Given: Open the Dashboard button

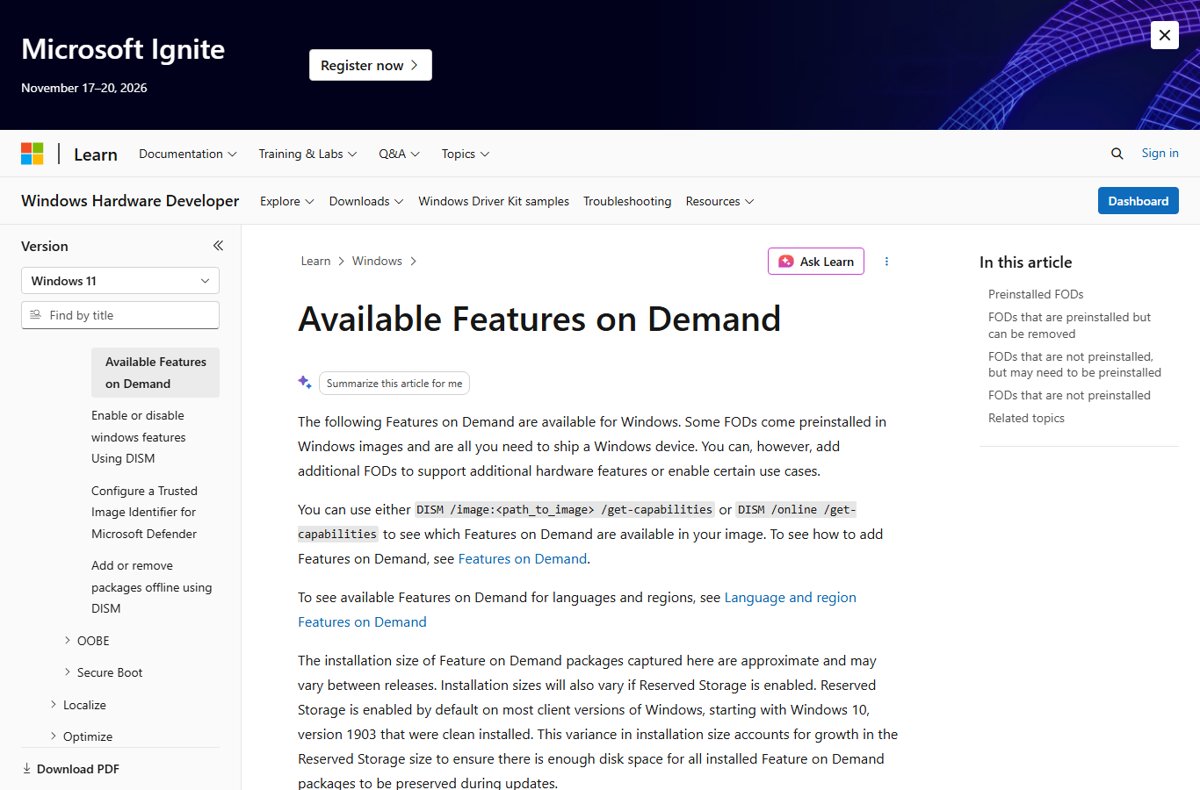Looking at the screenshot, I should point(1138,201).
